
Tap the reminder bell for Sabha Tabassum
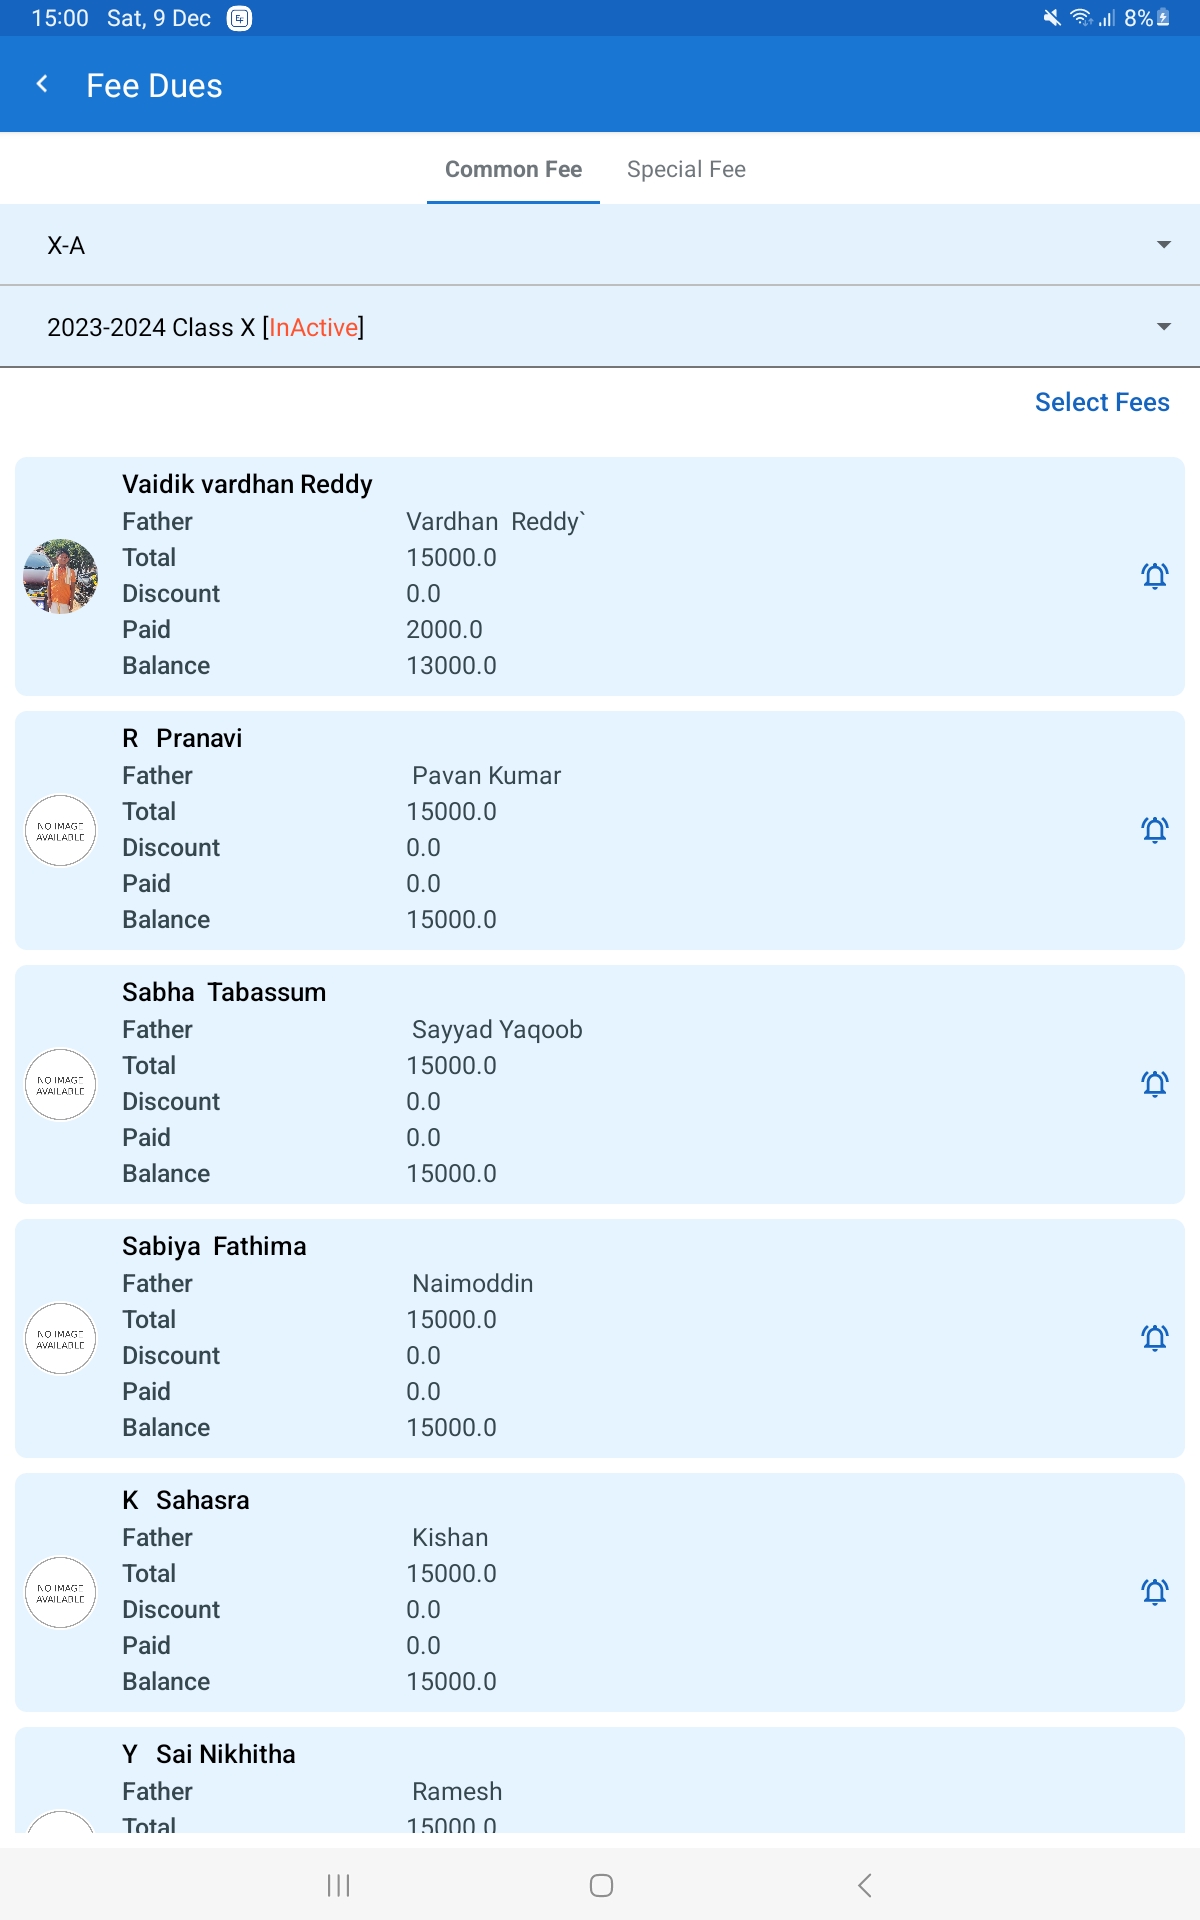pos(1154,1084)
